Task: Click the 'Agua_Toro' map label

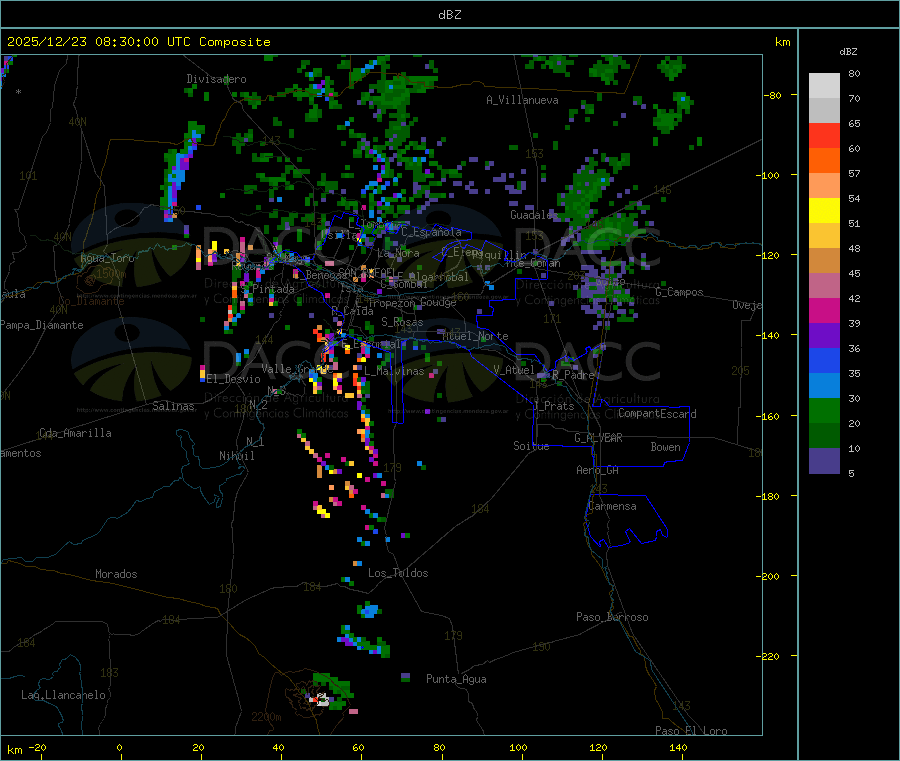Action: tap(107, 258)
